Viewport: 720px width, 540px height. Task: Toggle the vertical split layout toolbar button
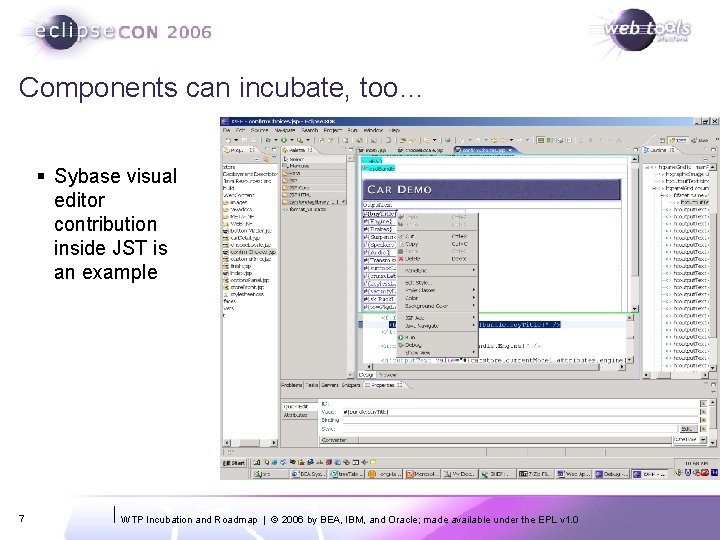(x=541, y=140)
